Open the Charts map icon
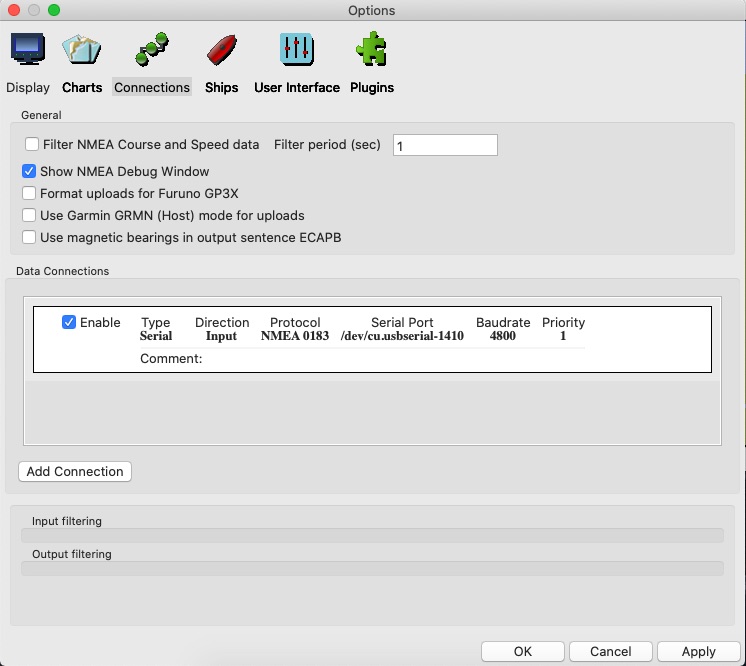The width and height of the screenshot is (746, 666). pyautogui.click(x=81, y=49)
